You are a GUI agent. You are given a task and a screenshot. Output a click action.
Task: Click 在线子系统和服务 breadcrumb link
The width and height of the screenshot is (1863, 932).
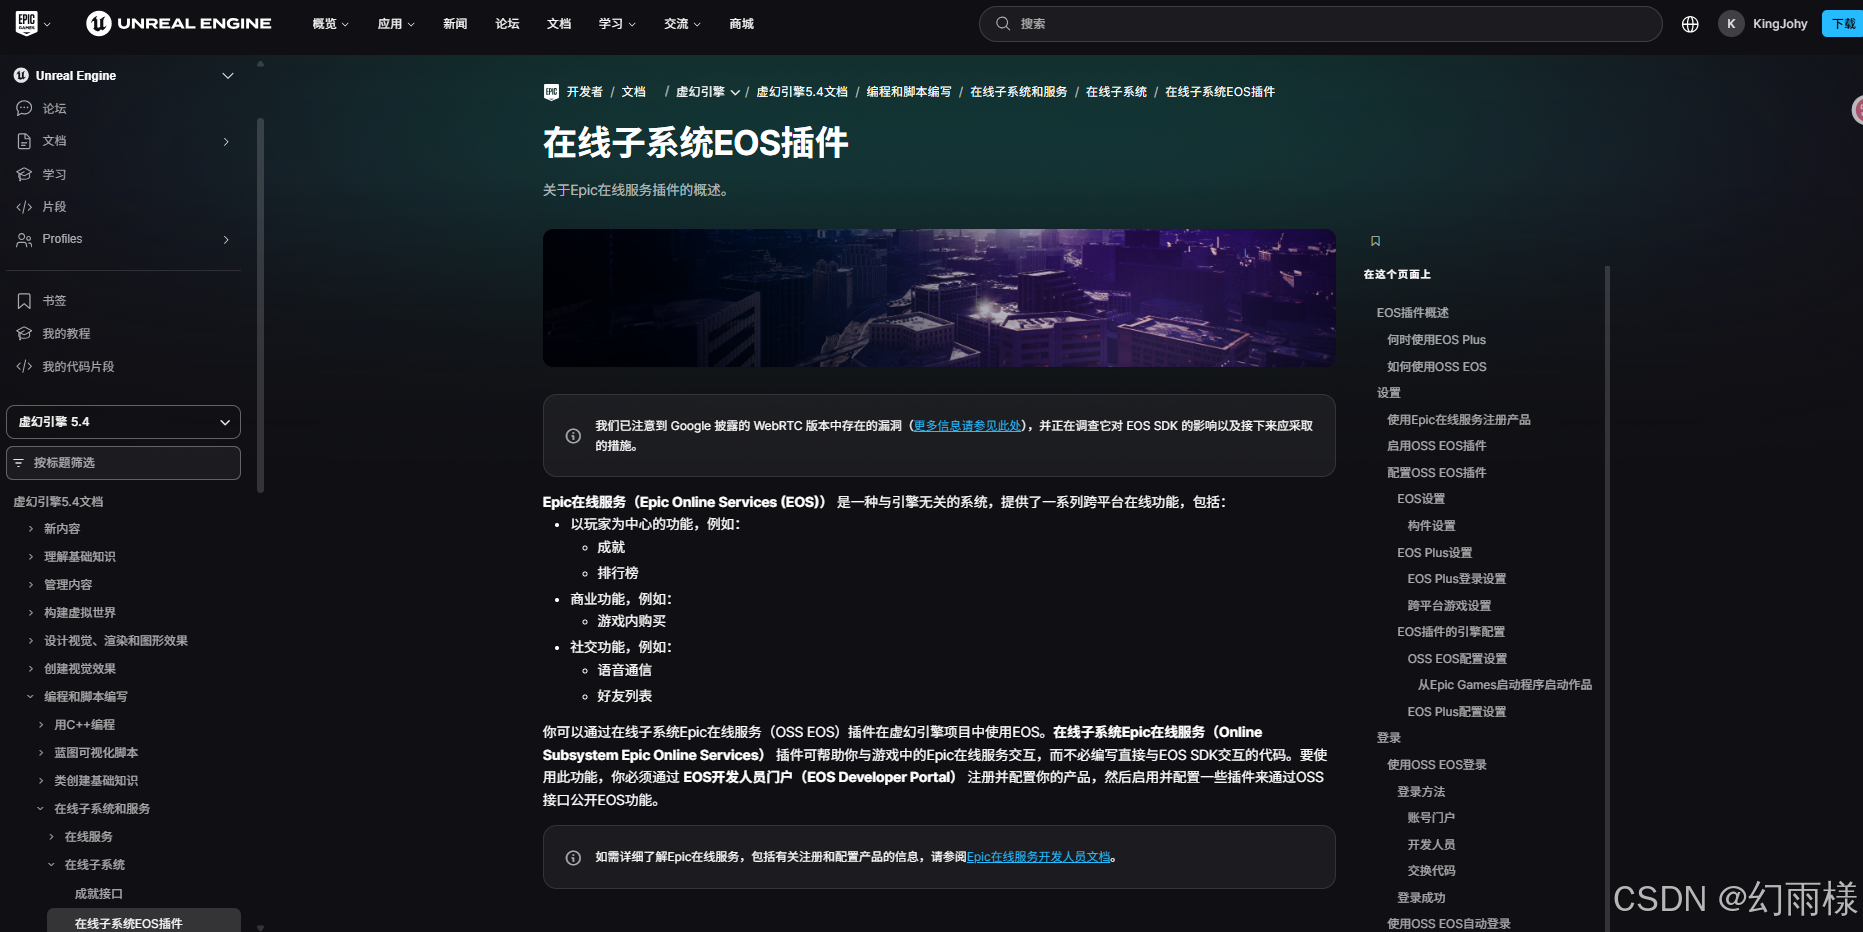(x=1019, y=92)
